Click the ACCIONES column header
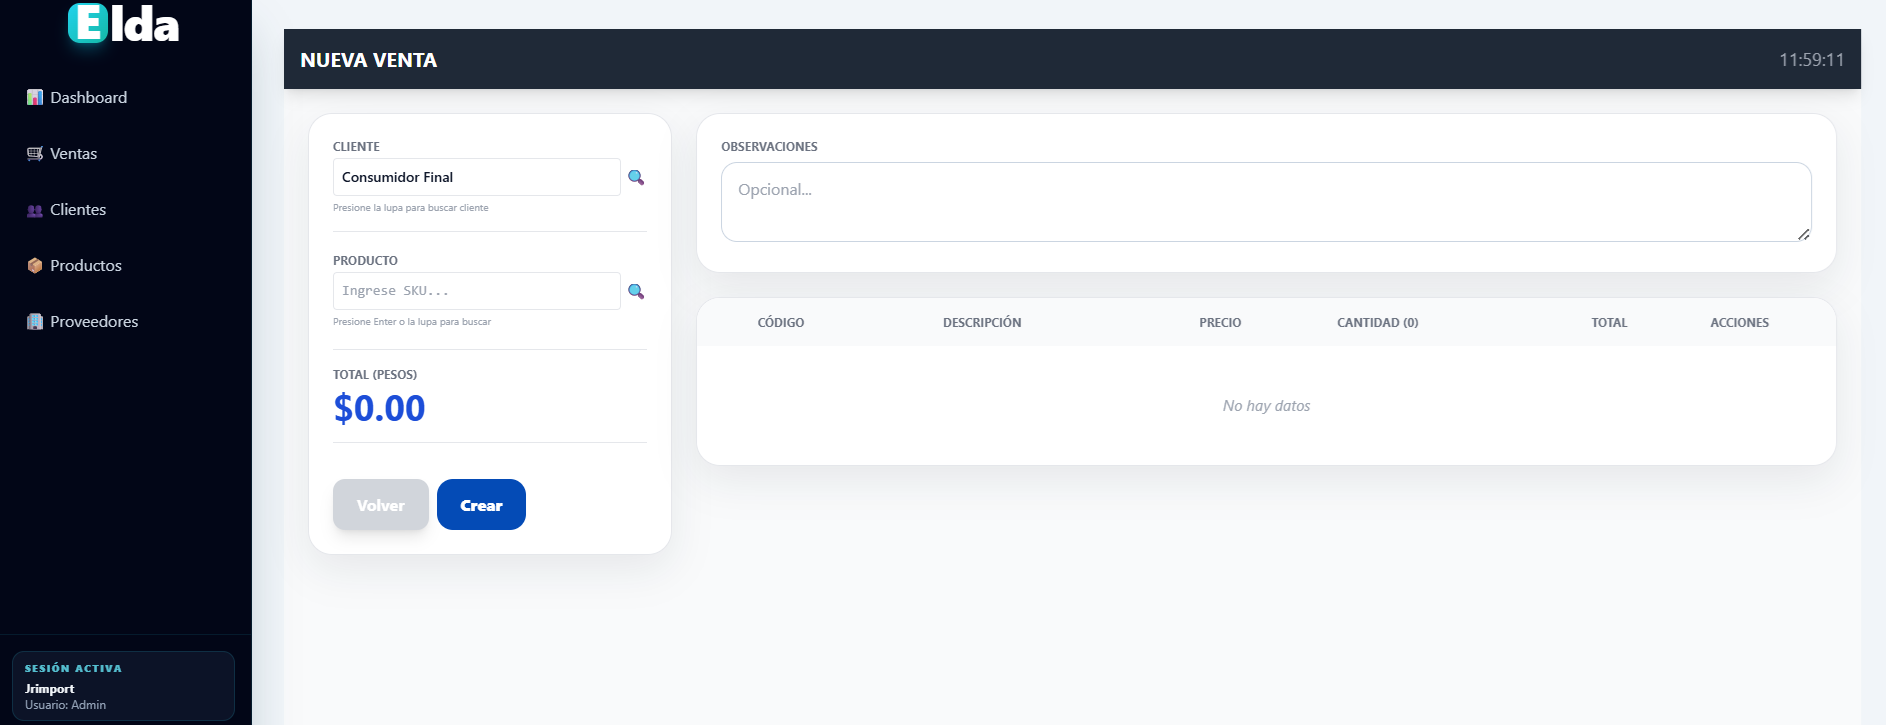This screenshot has width=1886, height=725. pyautogui.click(x=1739, y=322)
